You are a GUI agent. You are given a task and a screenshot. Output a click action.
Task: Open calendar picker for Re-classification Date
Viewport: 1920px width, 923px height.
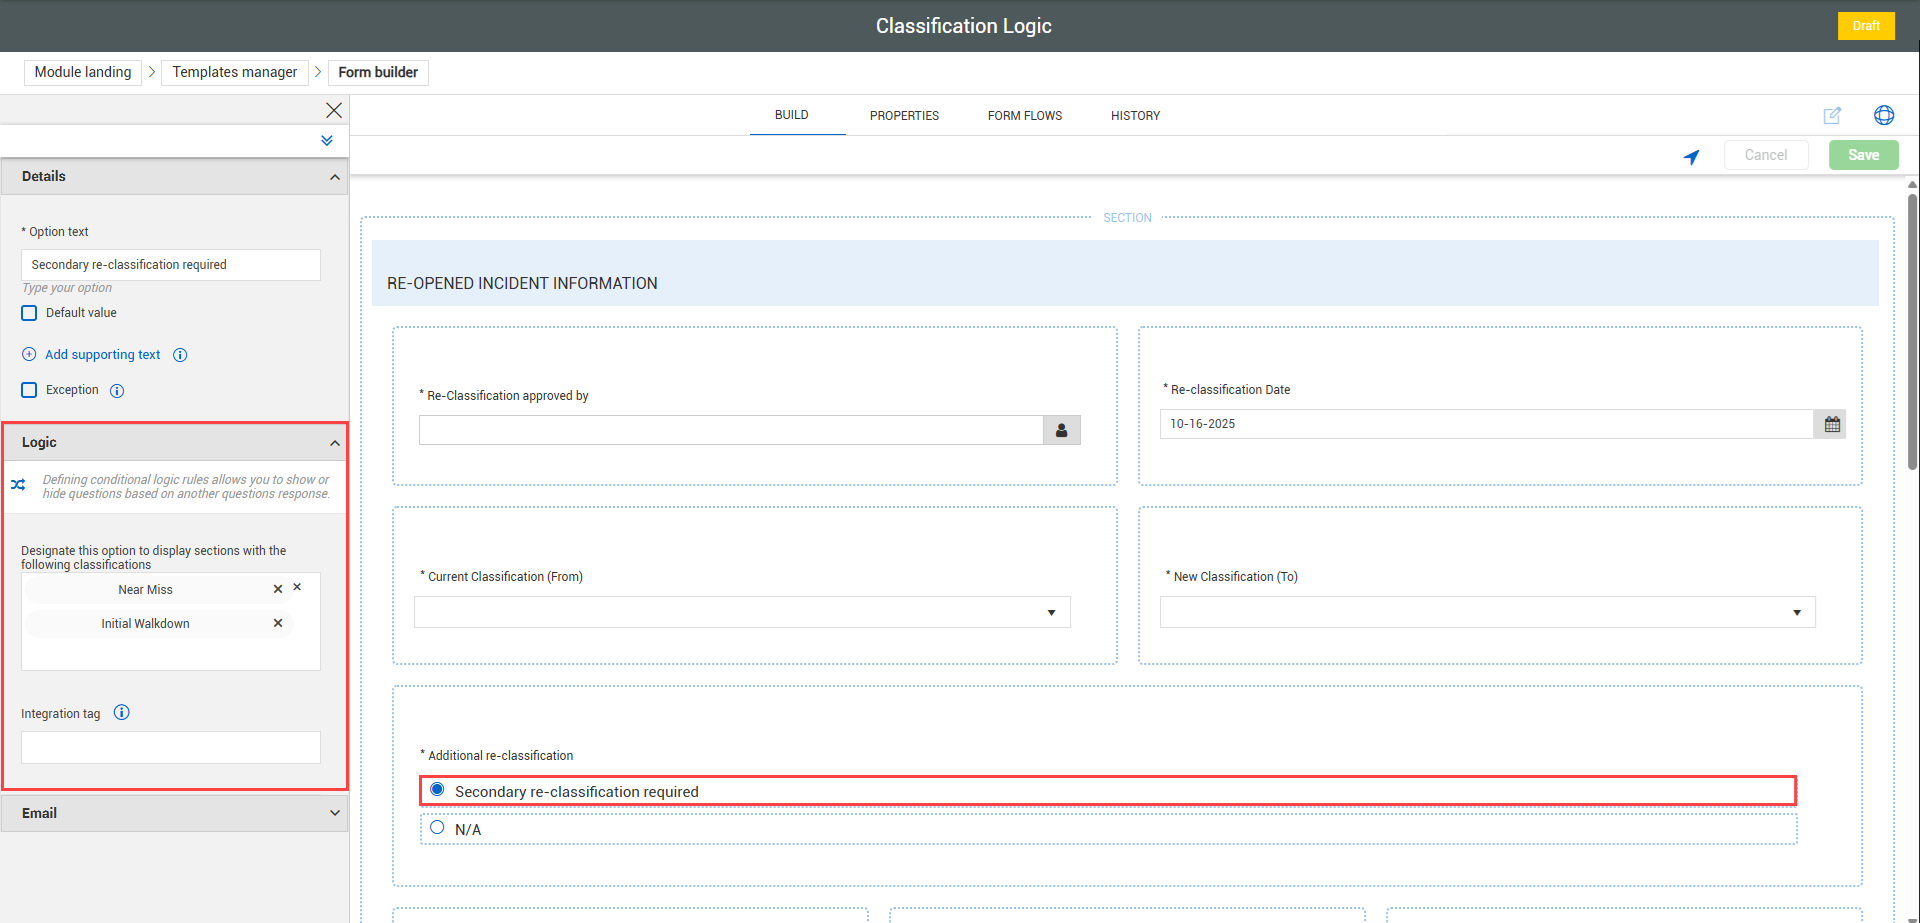(x=1831, y=424)
